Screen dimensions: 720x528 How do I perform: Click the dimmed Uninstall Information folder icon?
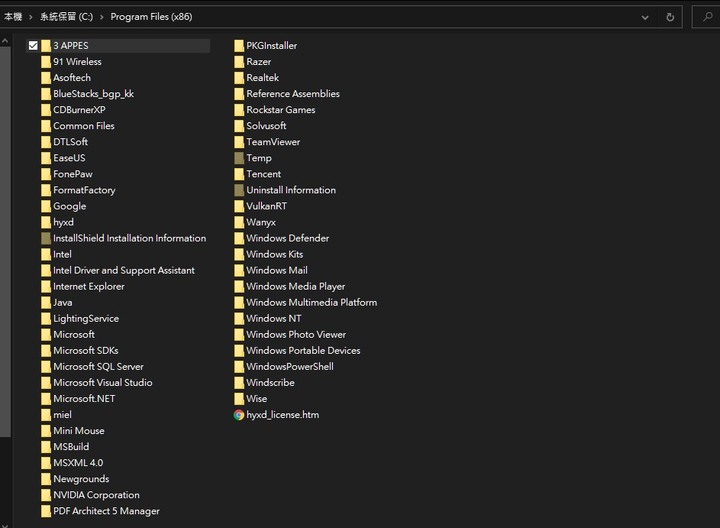[x=239, y=190]
